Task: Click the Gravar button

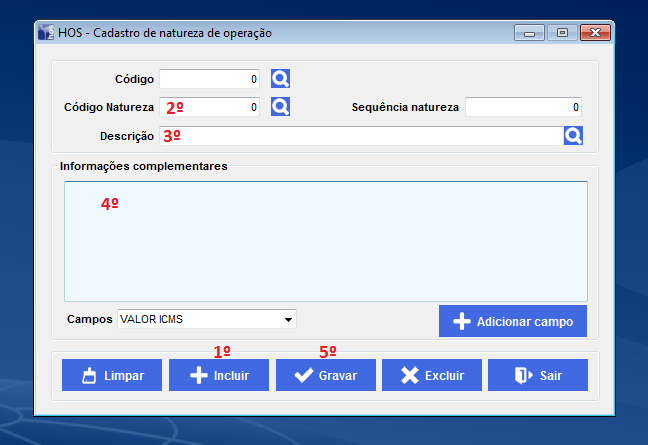Action: pos(326,375)
